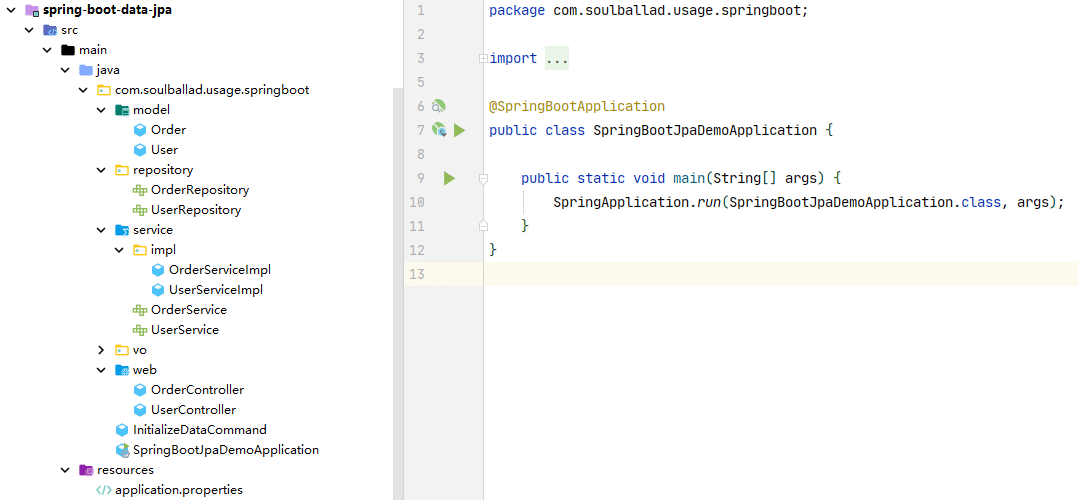Toggle the main method fold marker on line 9
1078x500 pixels.
[x=483, y=178]
